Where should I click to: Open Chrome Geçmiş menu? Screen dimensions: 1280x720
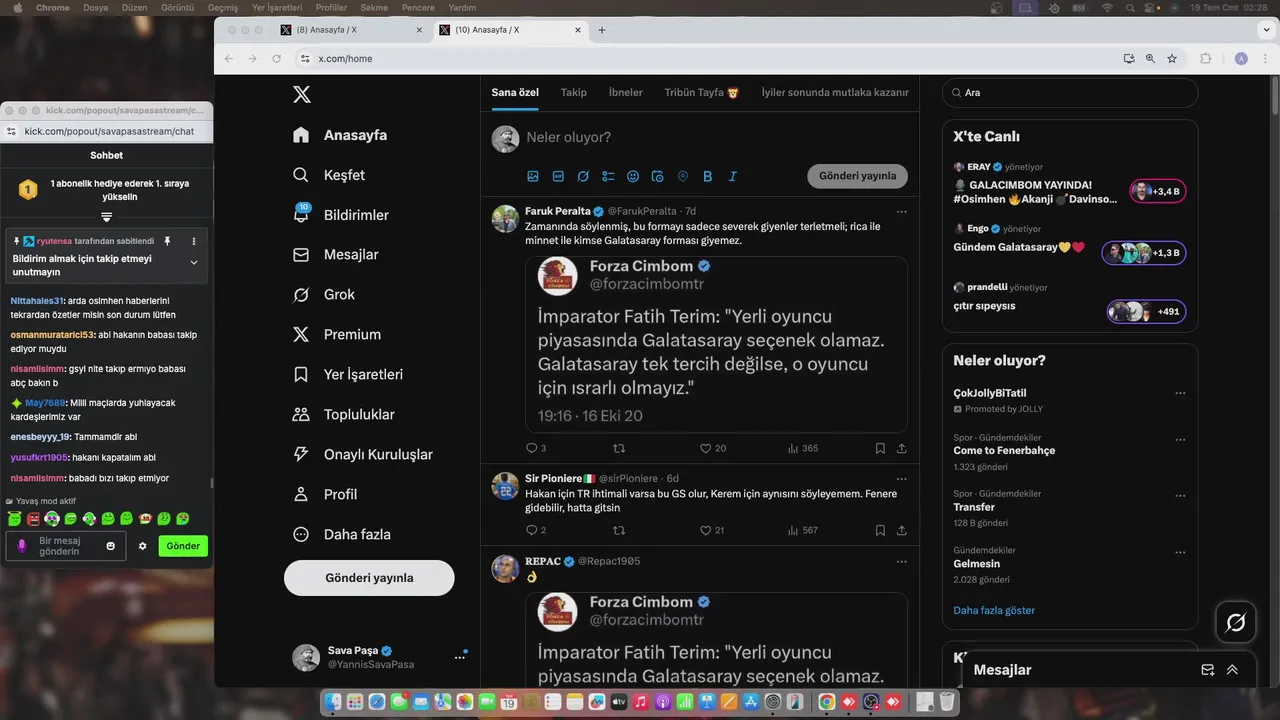coord(222,7)
